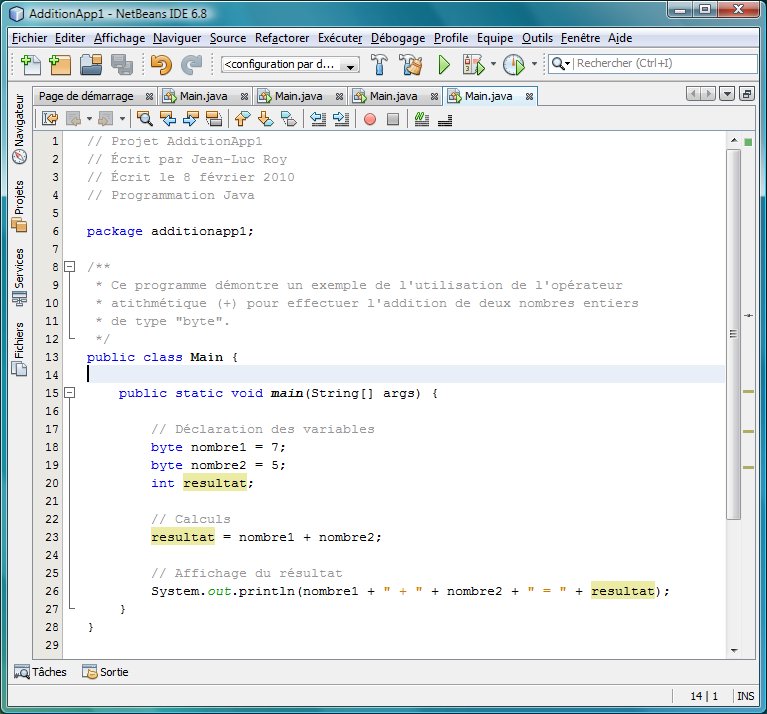
Task: Open the Navigateur side panel
Action: pyautogui.click(x=19, y=129)
